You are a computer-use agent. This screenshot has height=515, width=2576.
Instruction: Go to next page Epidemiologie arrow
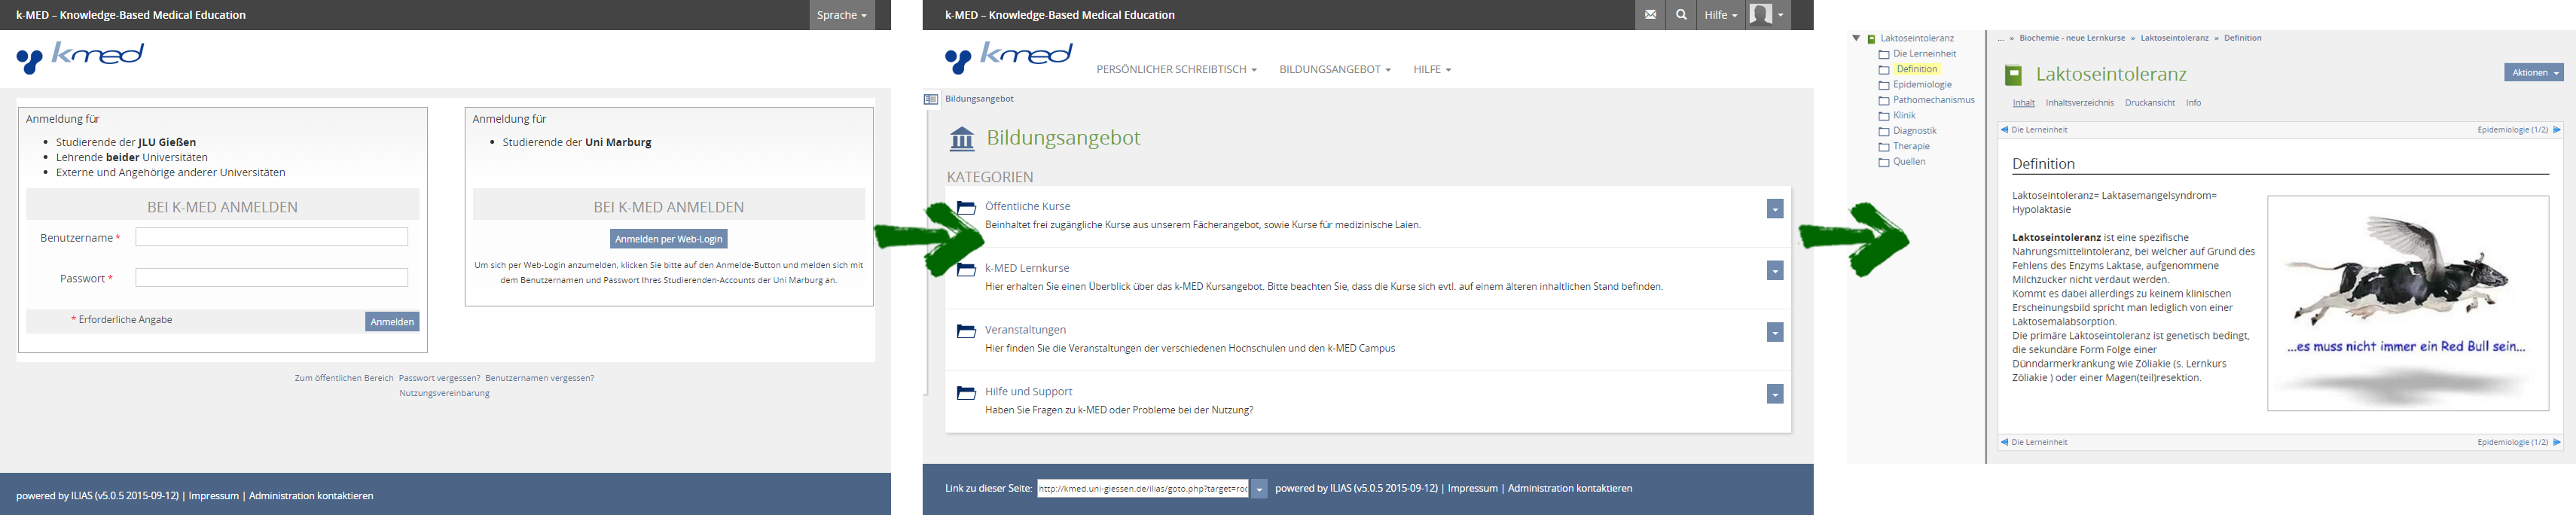tap(2557, 130)
